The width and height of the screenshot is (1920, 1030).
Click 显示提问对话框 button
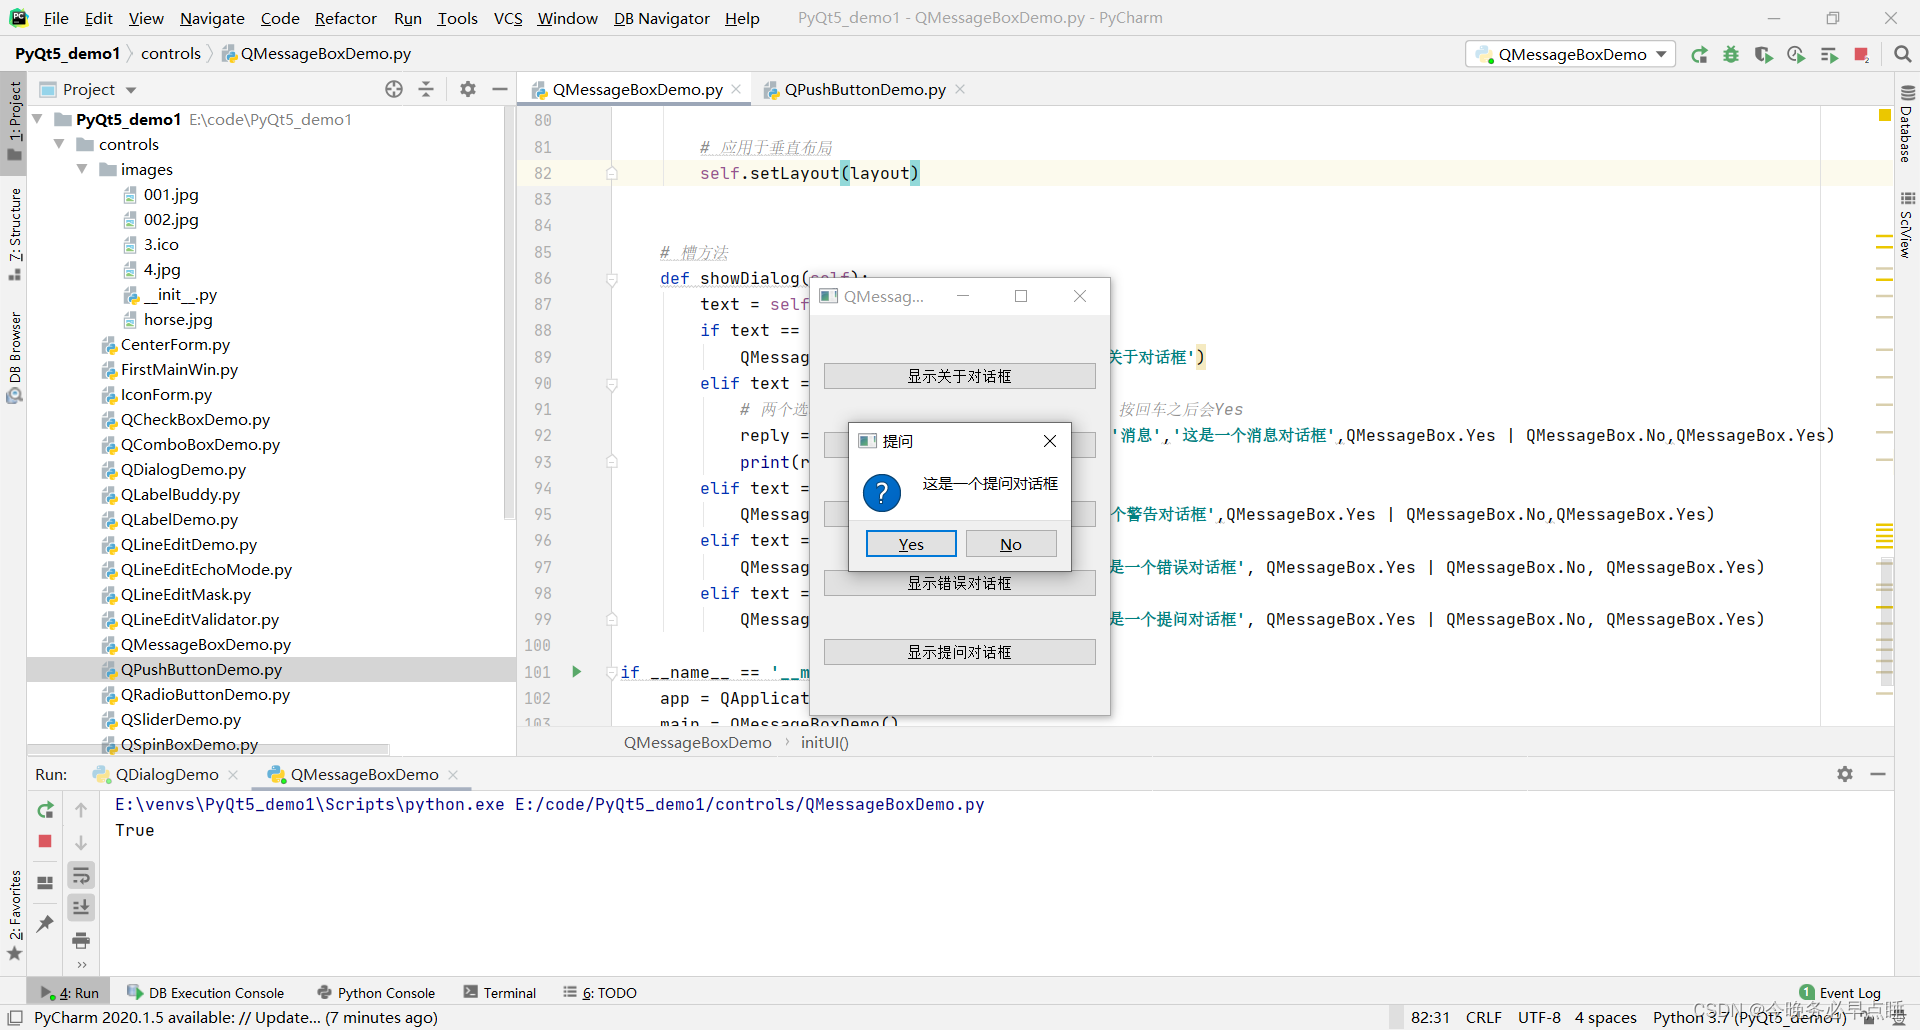click(959, 652)
